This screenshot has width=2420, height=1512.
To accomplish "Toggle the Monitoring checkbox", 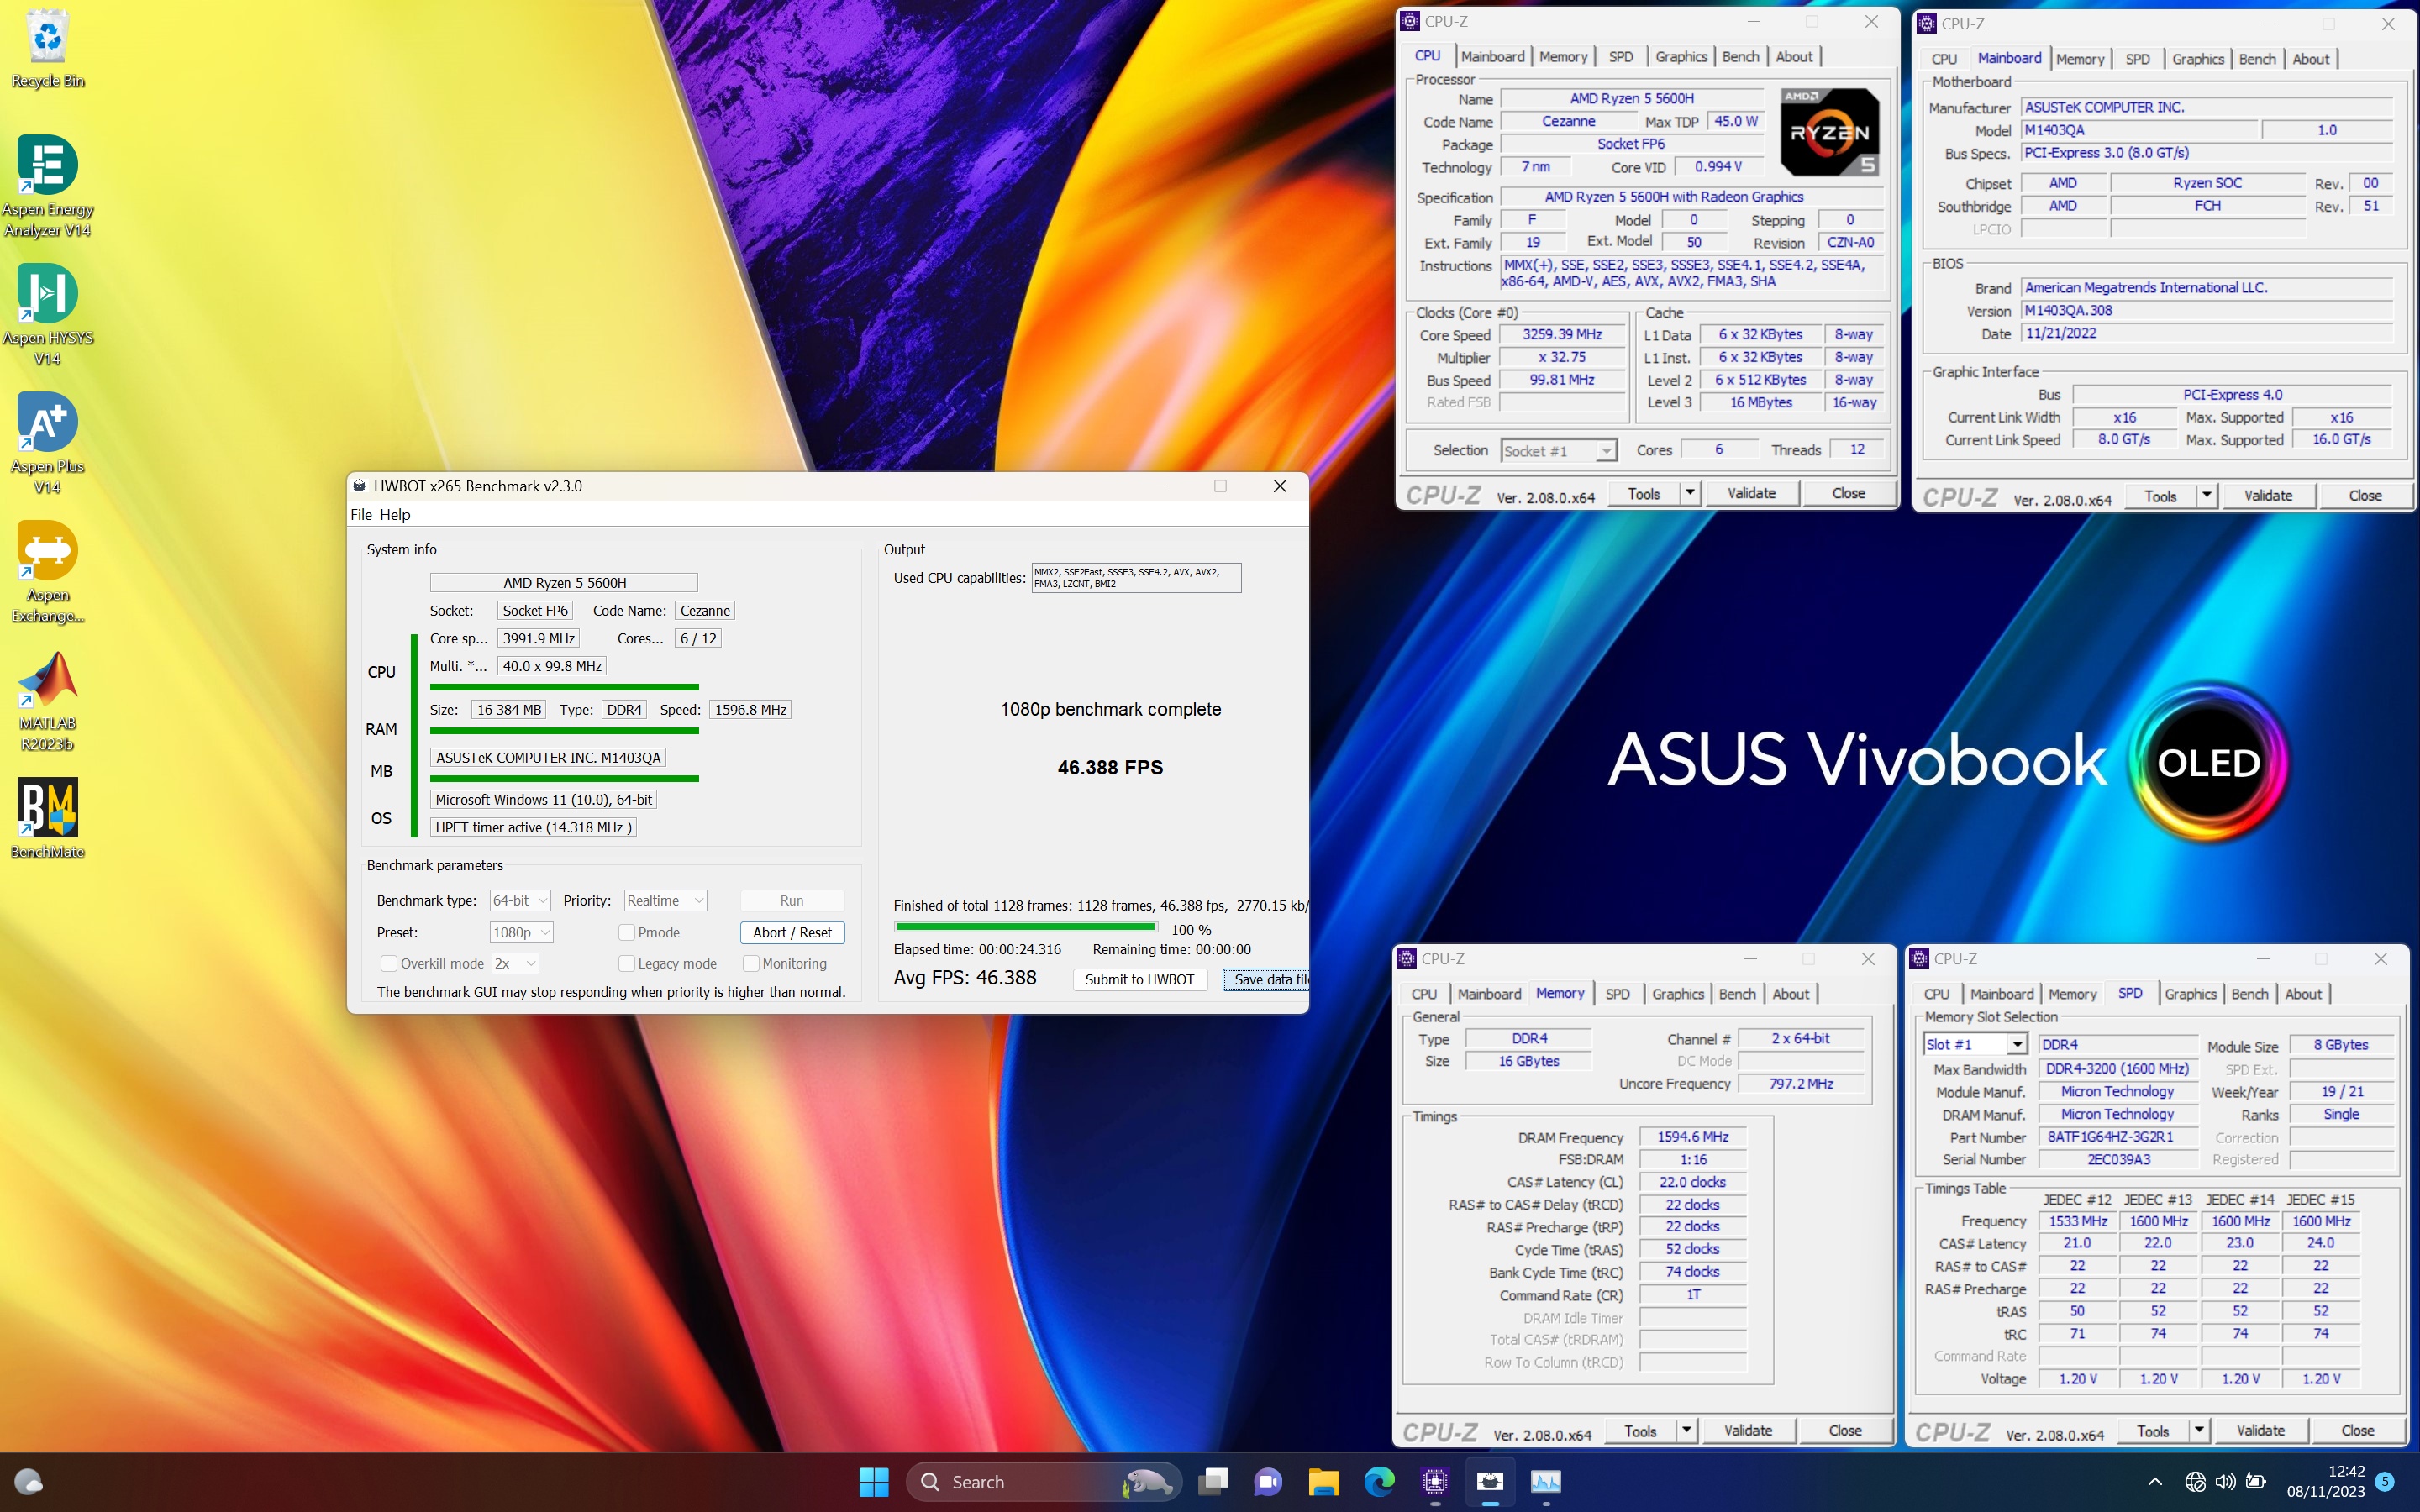I will point(751,963).
